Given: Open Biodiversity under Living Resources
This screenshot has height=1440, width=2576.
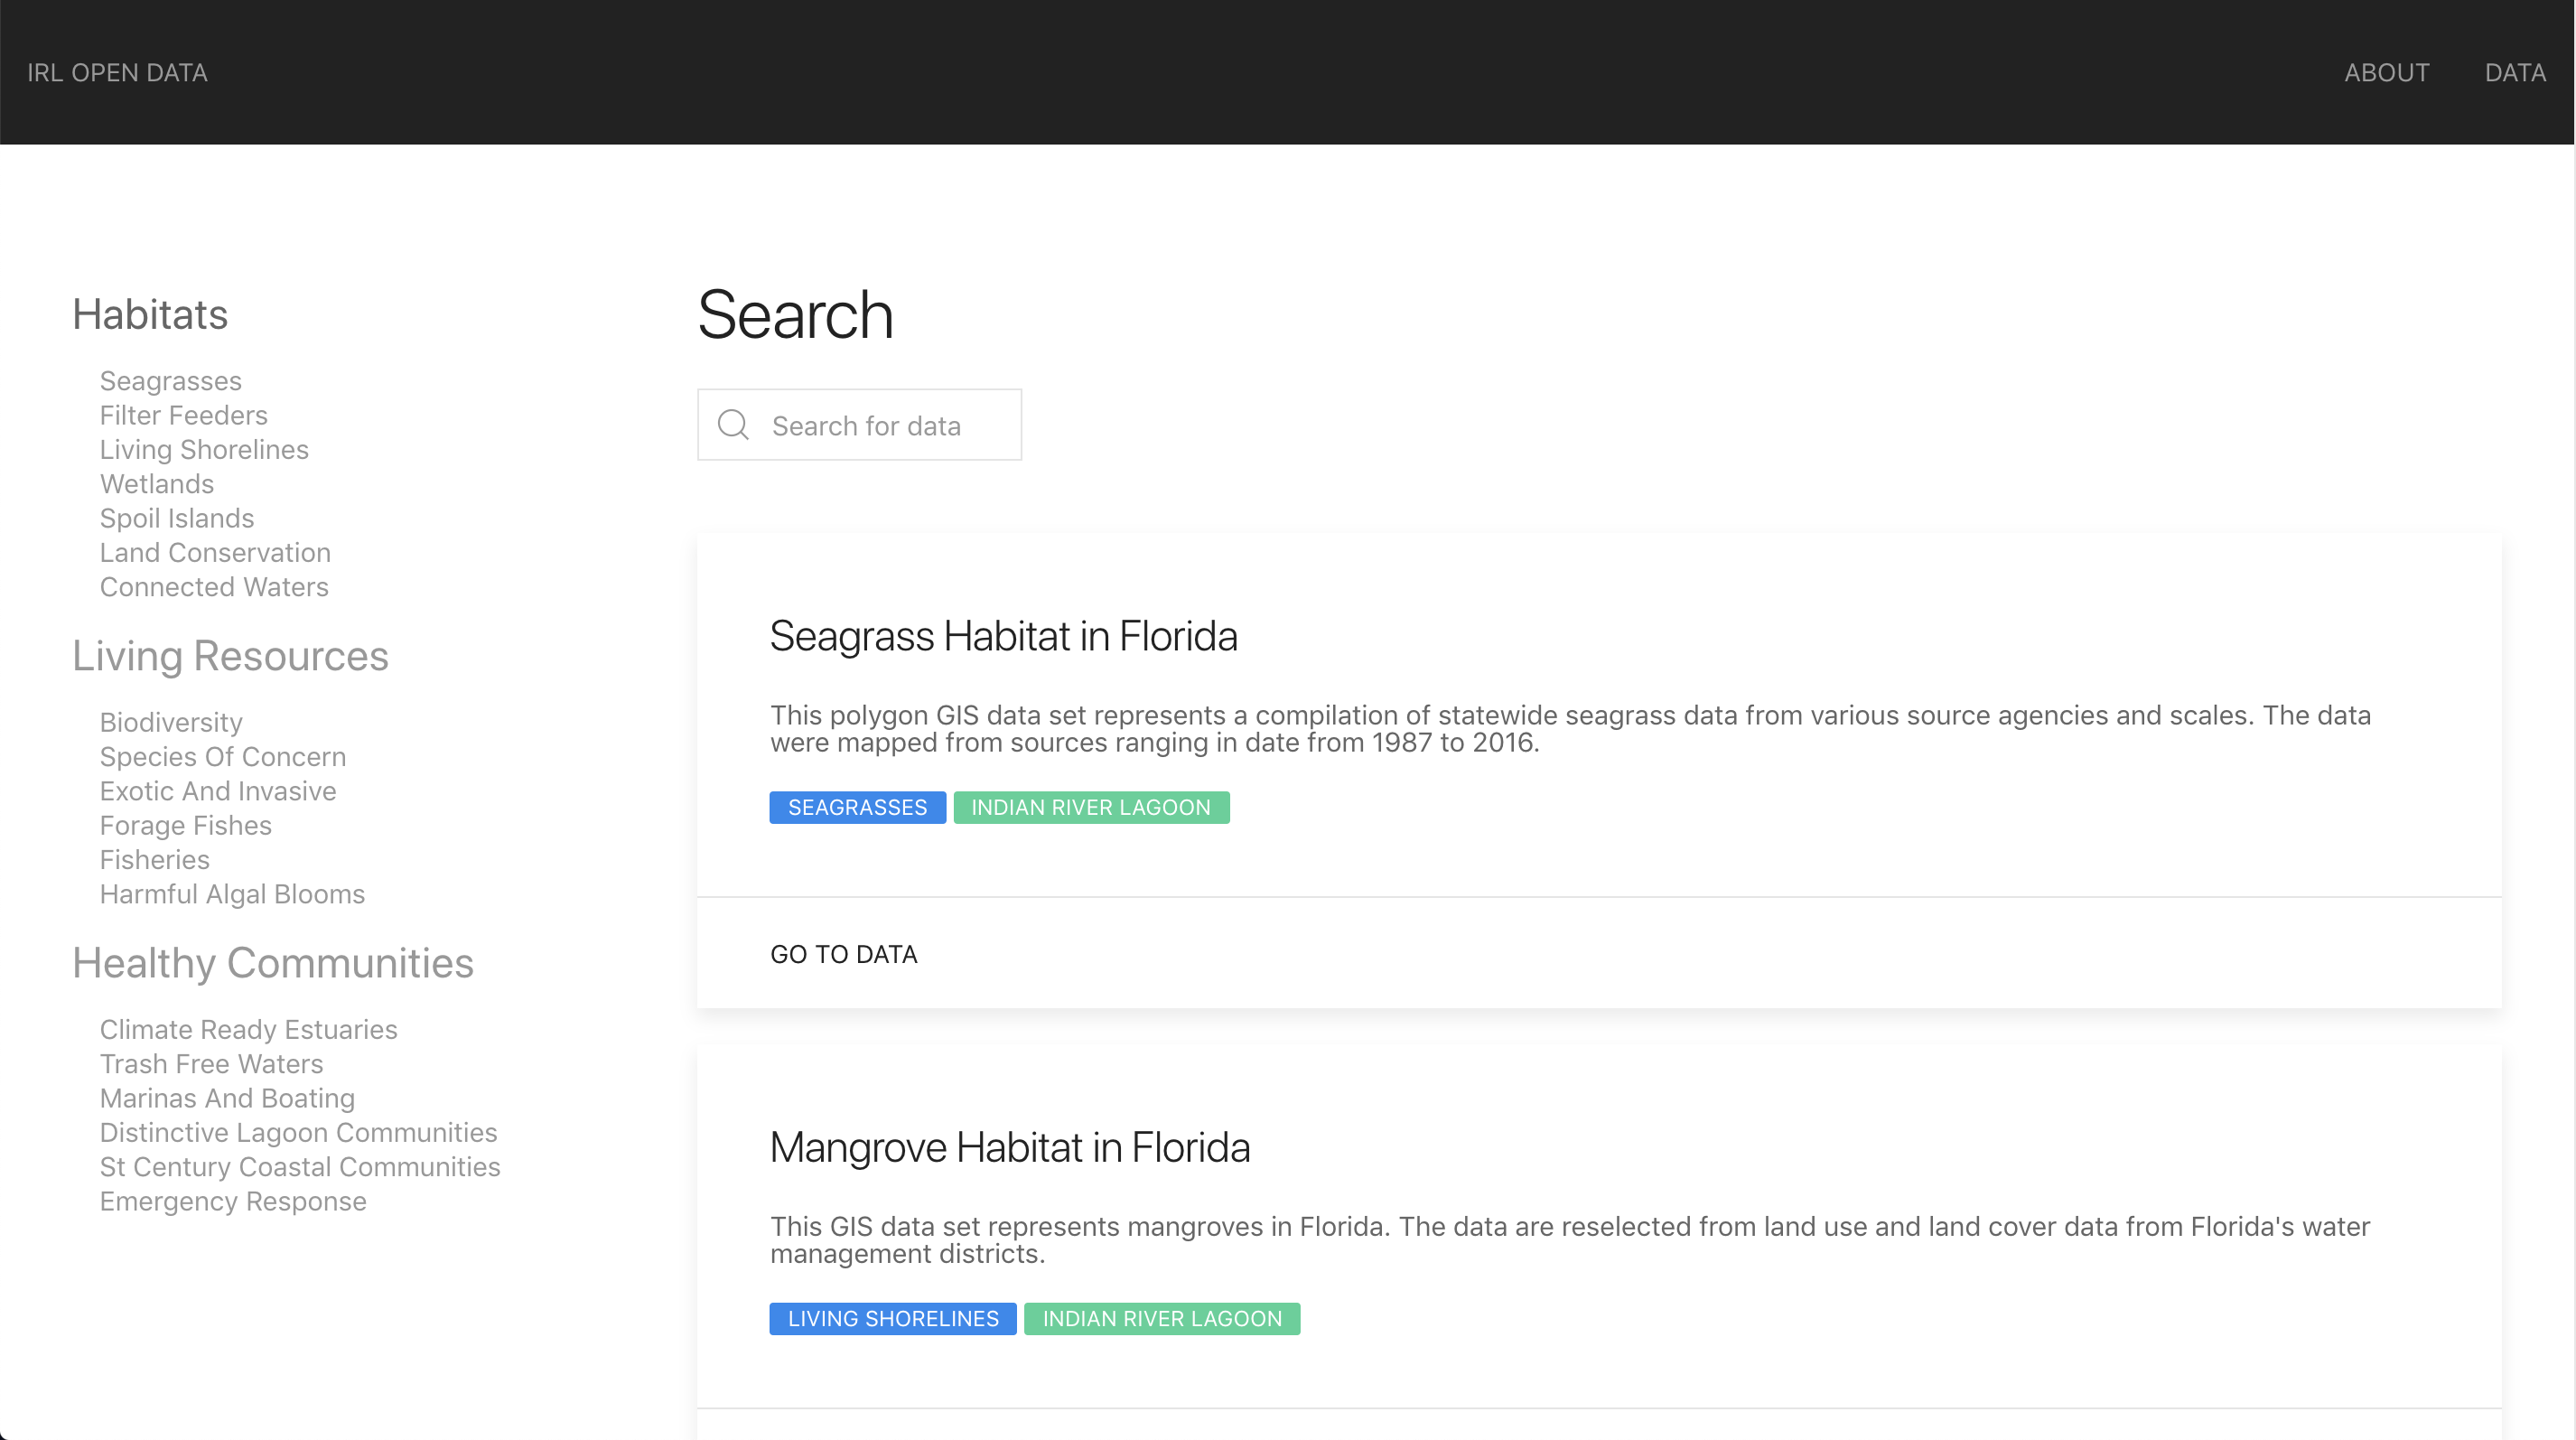Looking at the screenshot, I should (x=170, y=722).
